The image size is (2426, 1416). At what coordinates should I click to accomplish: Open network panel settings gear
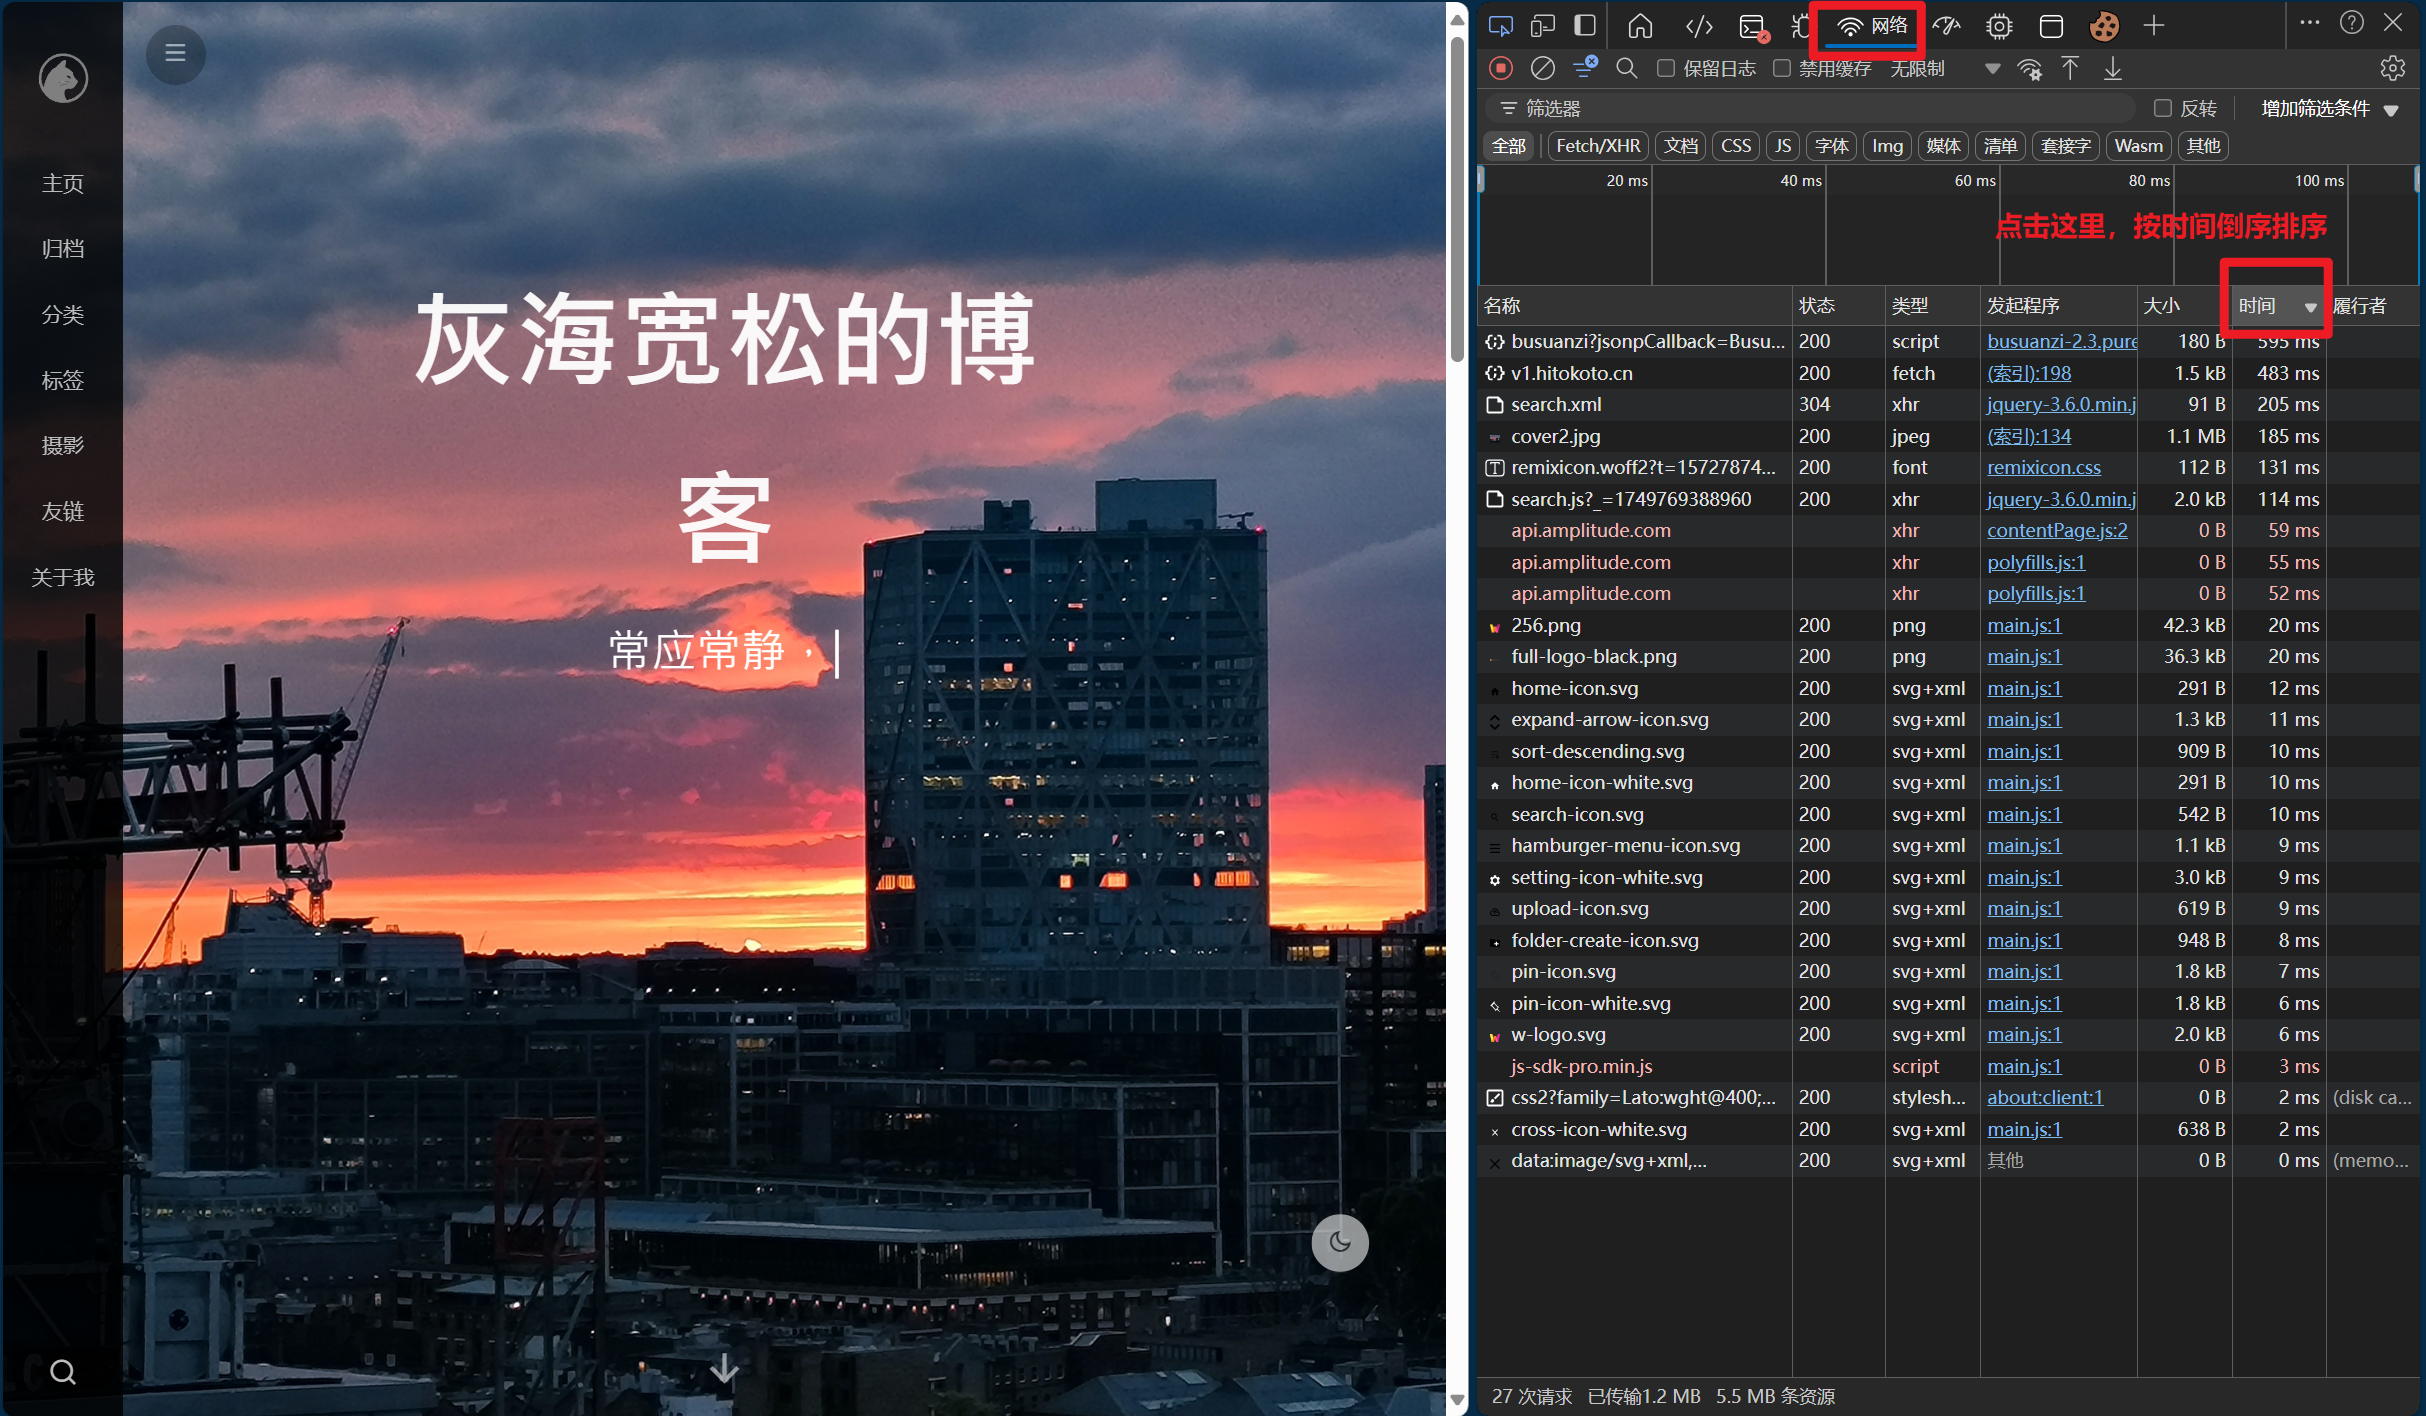(x=2392, y=68)
